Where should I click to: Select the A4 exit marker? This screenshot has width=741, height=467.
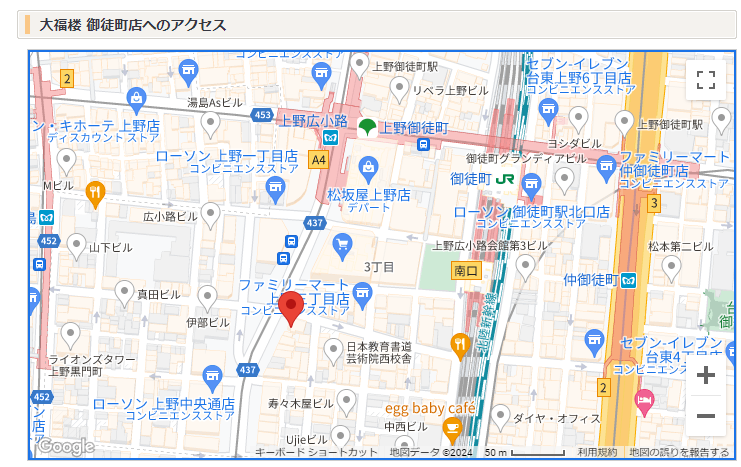[318, 160]
